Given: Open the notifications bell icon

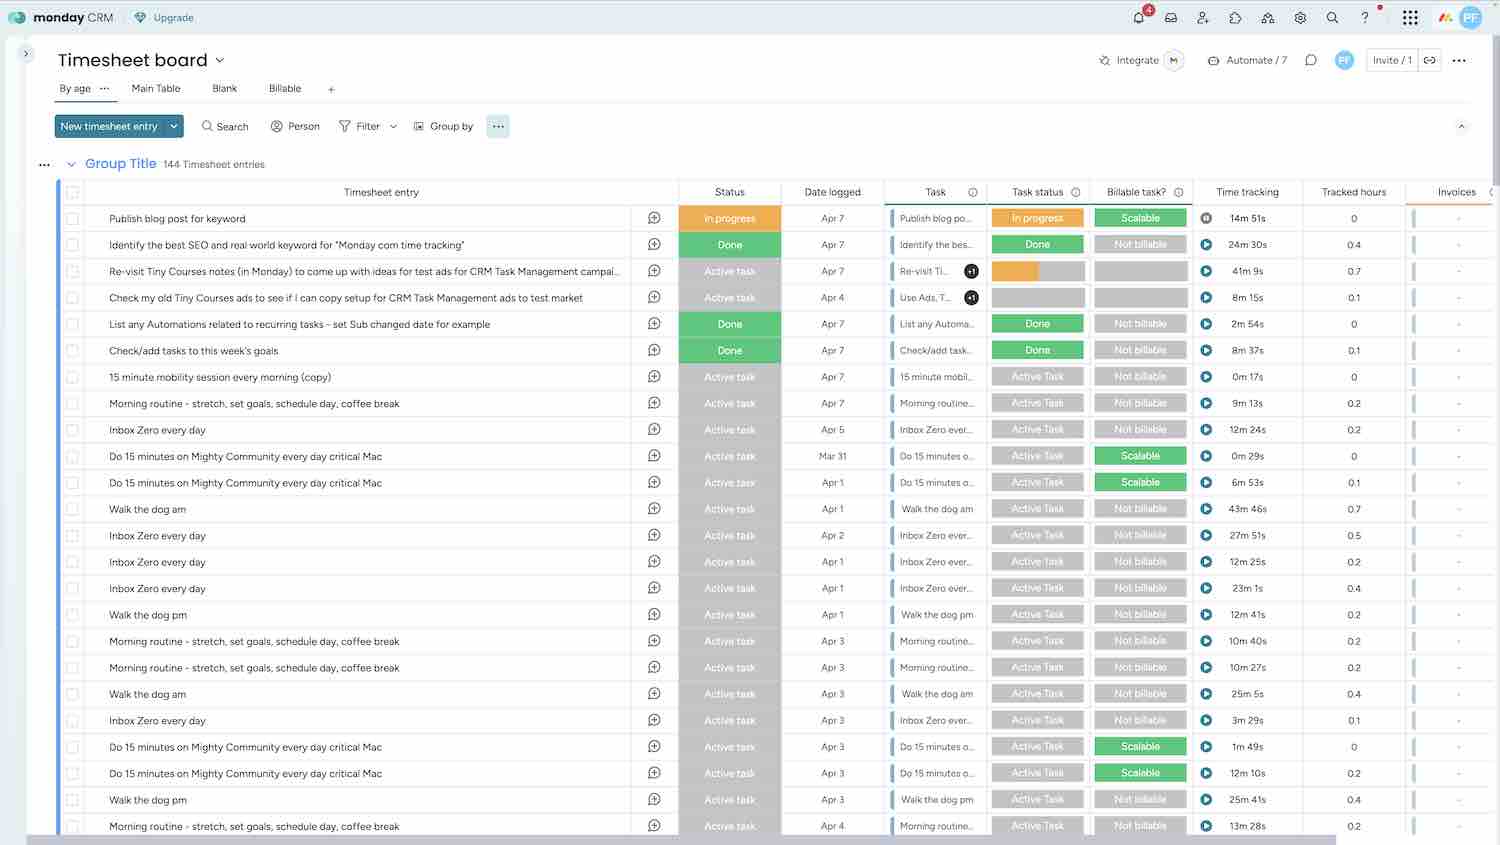Looking at the screenshot, I should point(1138,18).
